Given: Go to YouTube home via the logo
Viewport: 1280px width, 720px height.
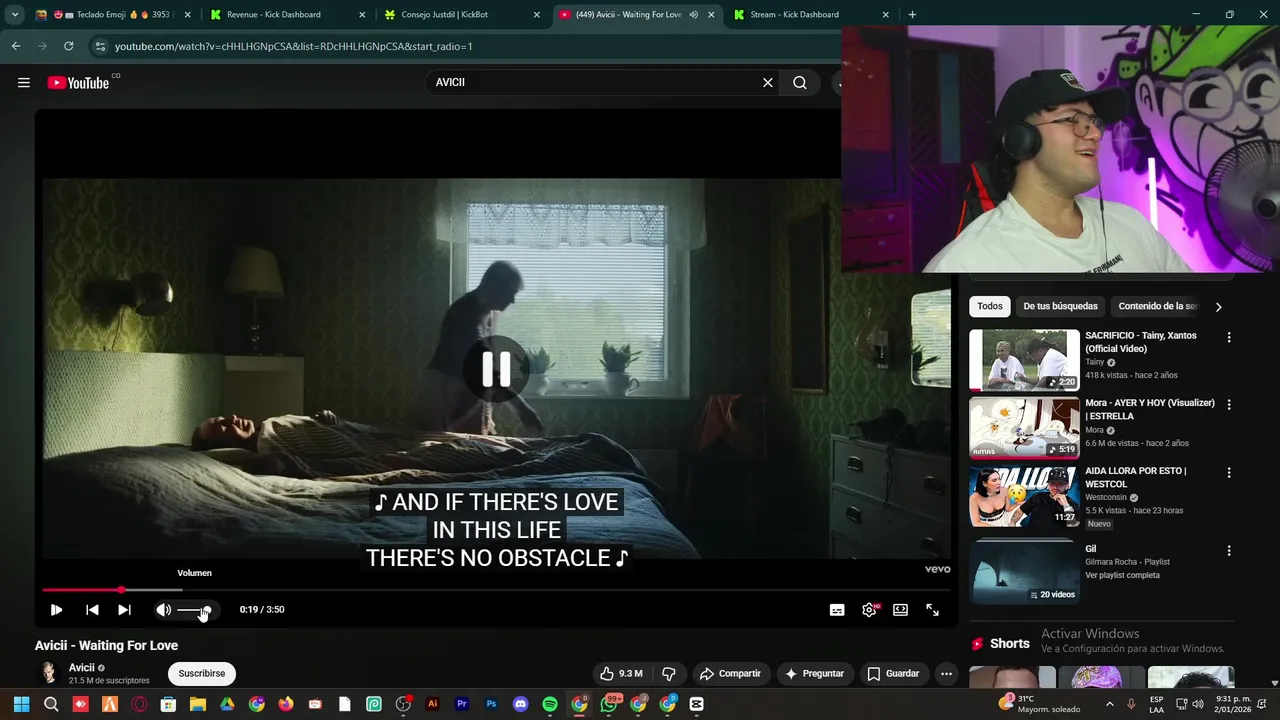Looking at the screenshot, I should [78, 83].
